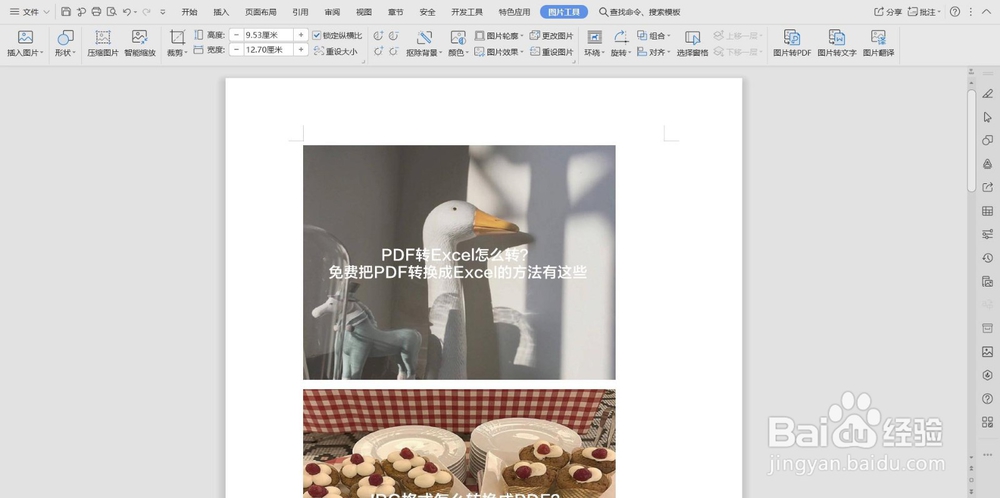
Task: Switch to the Review (审阅) tab
Action: (x=332, y=12)
